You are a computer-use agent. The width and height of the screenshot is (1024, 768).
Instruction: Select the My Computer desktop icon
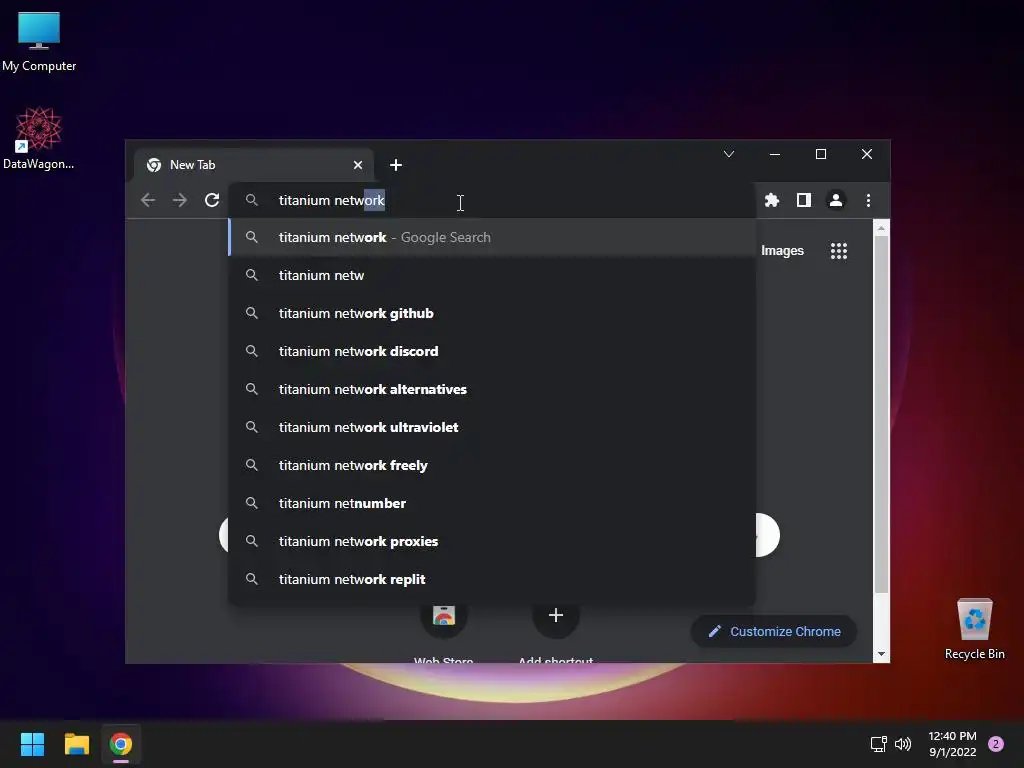point(39,42)
